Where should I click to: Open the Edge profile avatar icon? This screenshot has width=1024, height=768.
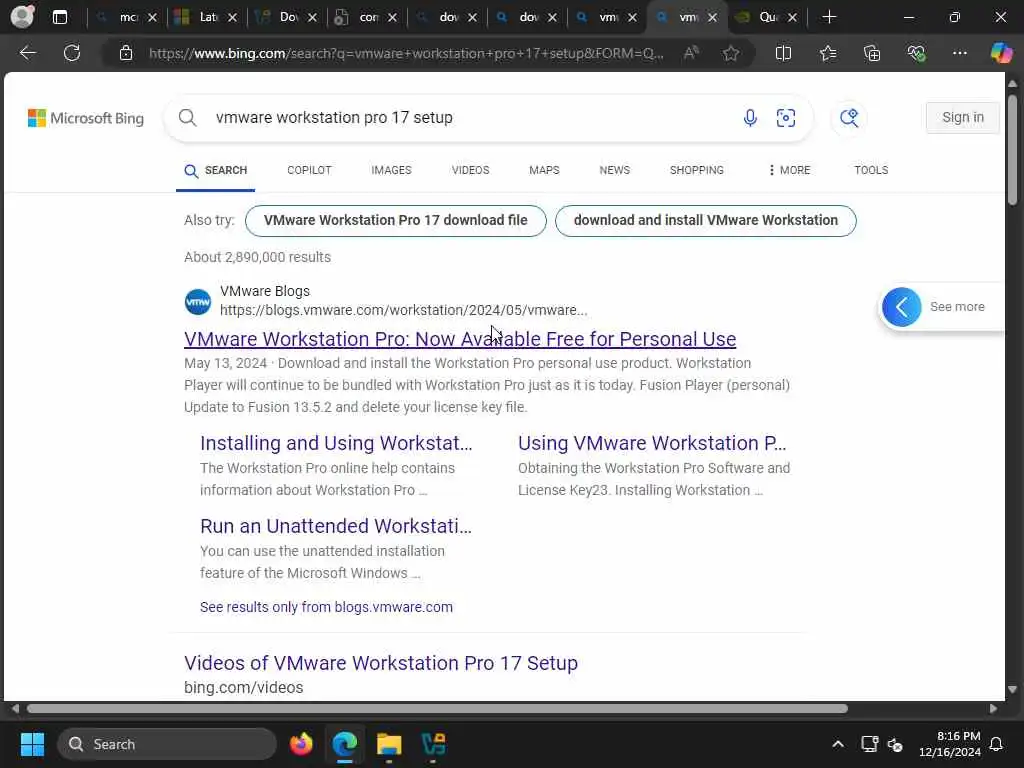click(x=22, y=16)
